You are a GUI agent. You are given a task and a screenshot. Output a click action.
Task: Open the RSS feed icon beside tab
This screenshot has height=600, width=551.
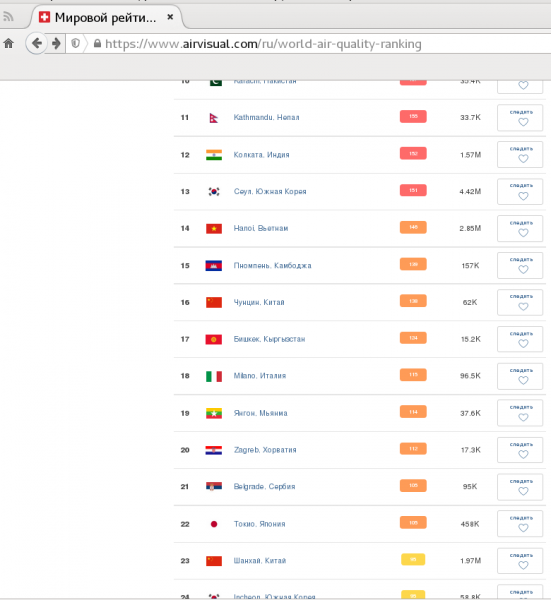point(8,17)
